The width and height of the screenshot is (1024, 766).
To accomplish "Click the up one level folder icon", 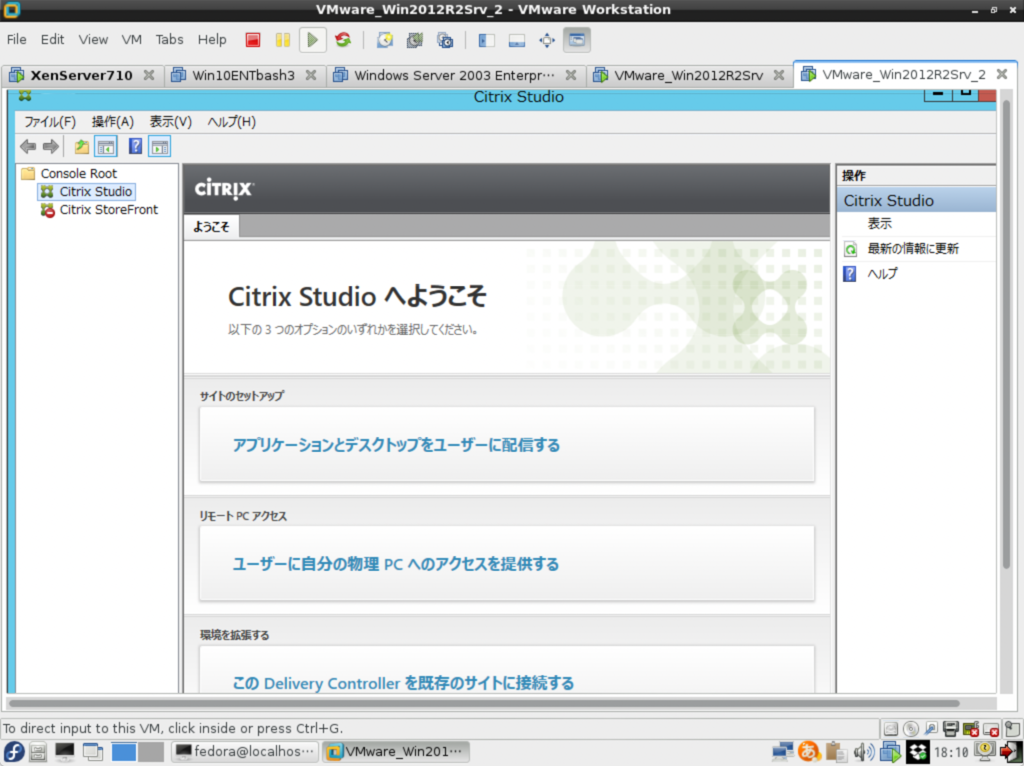I will [x=82, y=146].
